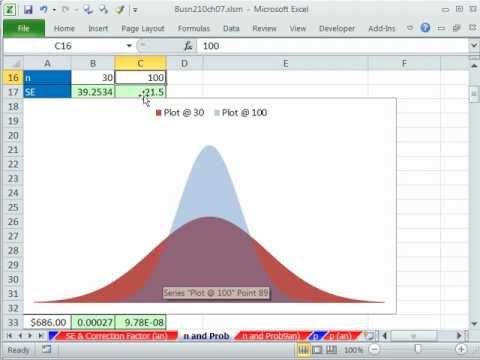Click previous-sheet navigation arrow

click(20, 336)
